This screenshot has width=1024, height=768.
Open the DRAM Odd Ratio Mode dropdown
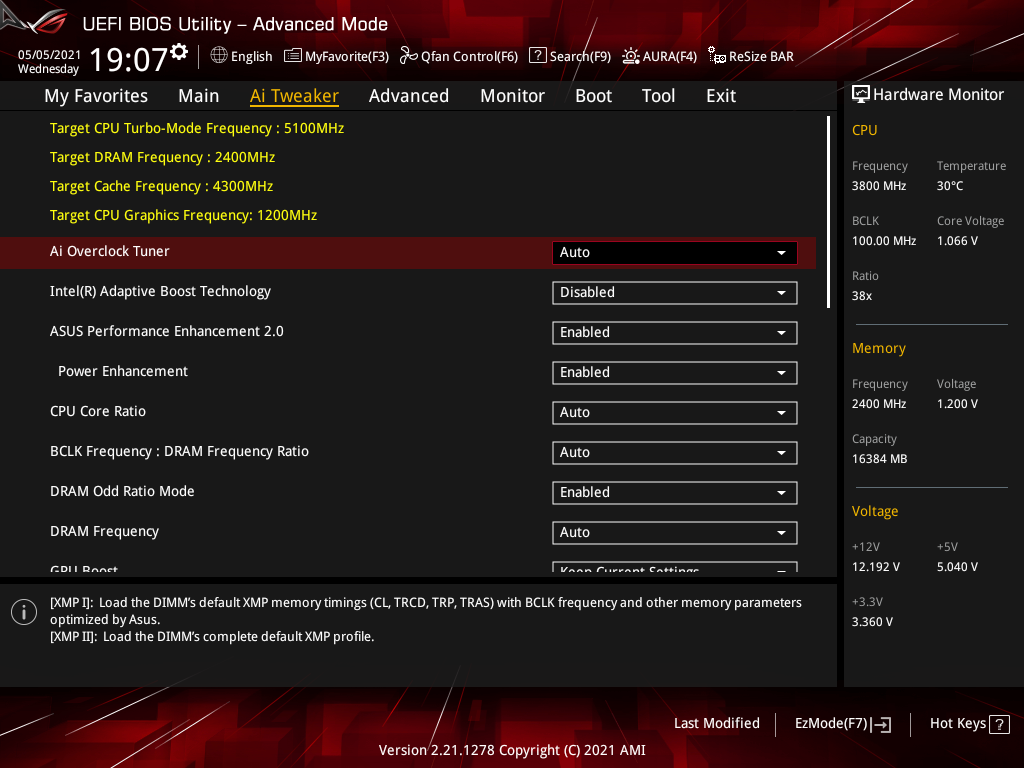[x=675, y=492]
